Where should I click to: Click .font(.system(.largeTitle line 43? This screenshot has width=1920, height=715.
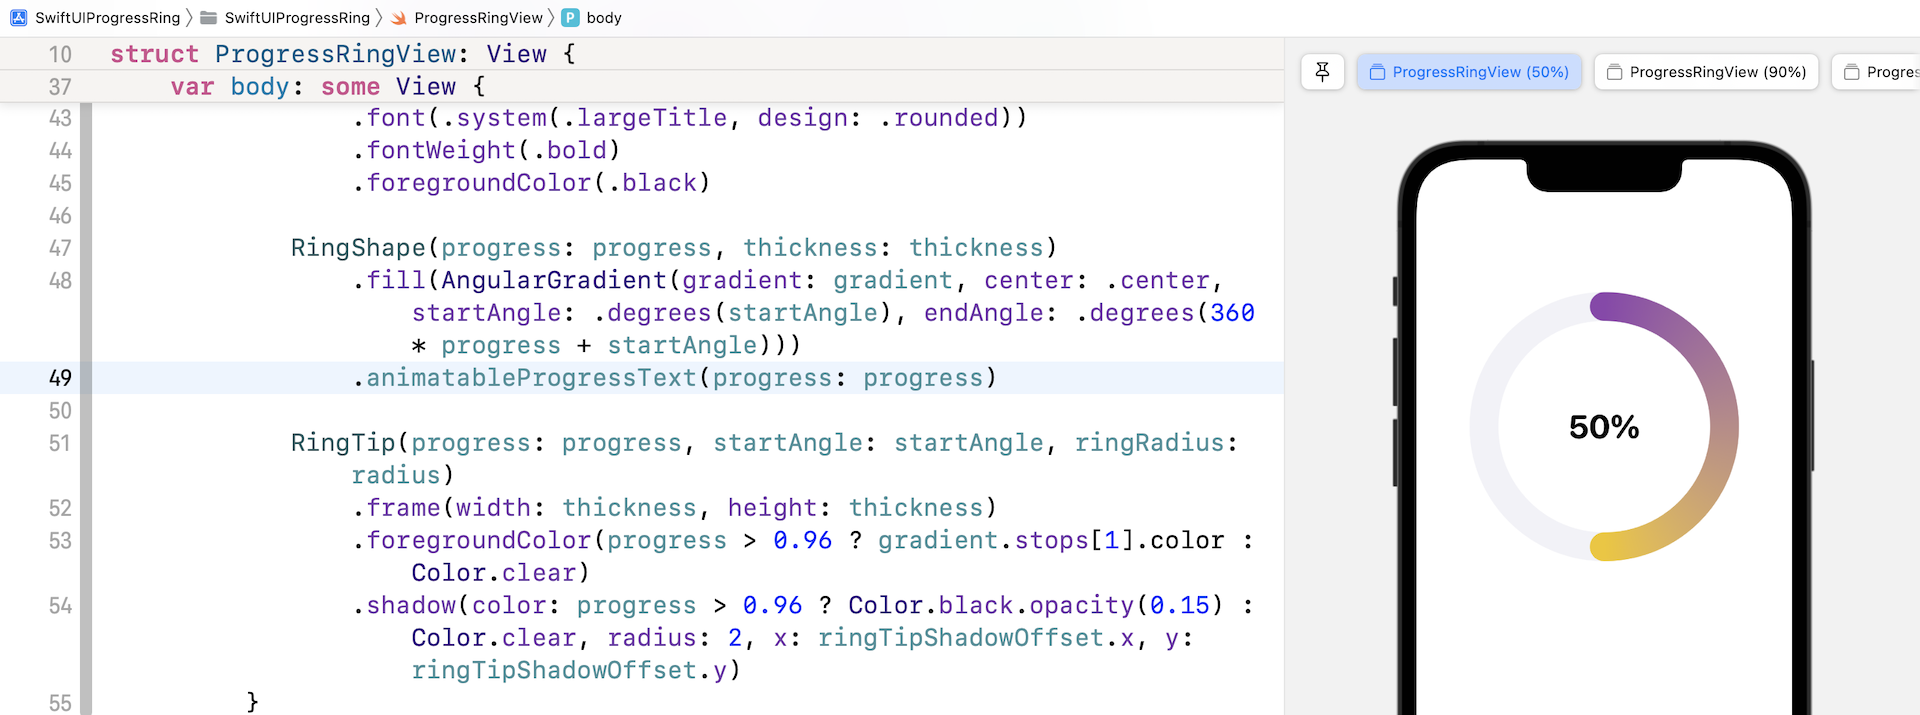pos(689,118)
